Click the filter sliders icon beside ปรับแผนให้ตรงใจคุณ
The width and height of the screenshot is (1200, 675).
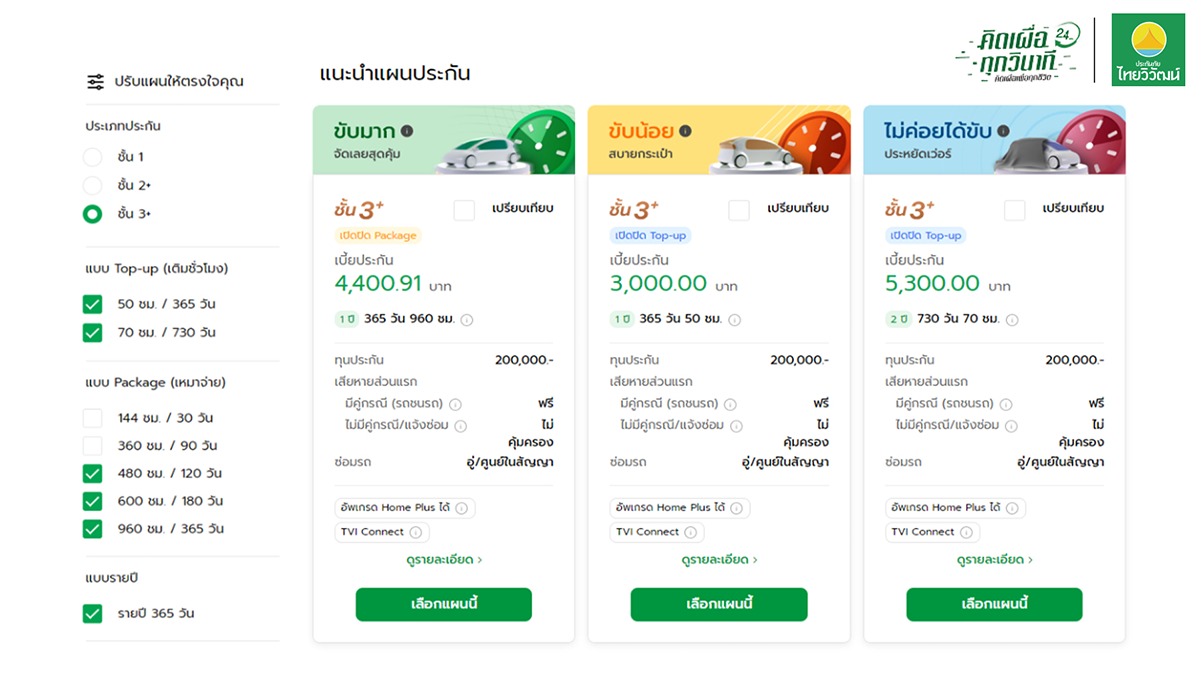coord(95,82)
